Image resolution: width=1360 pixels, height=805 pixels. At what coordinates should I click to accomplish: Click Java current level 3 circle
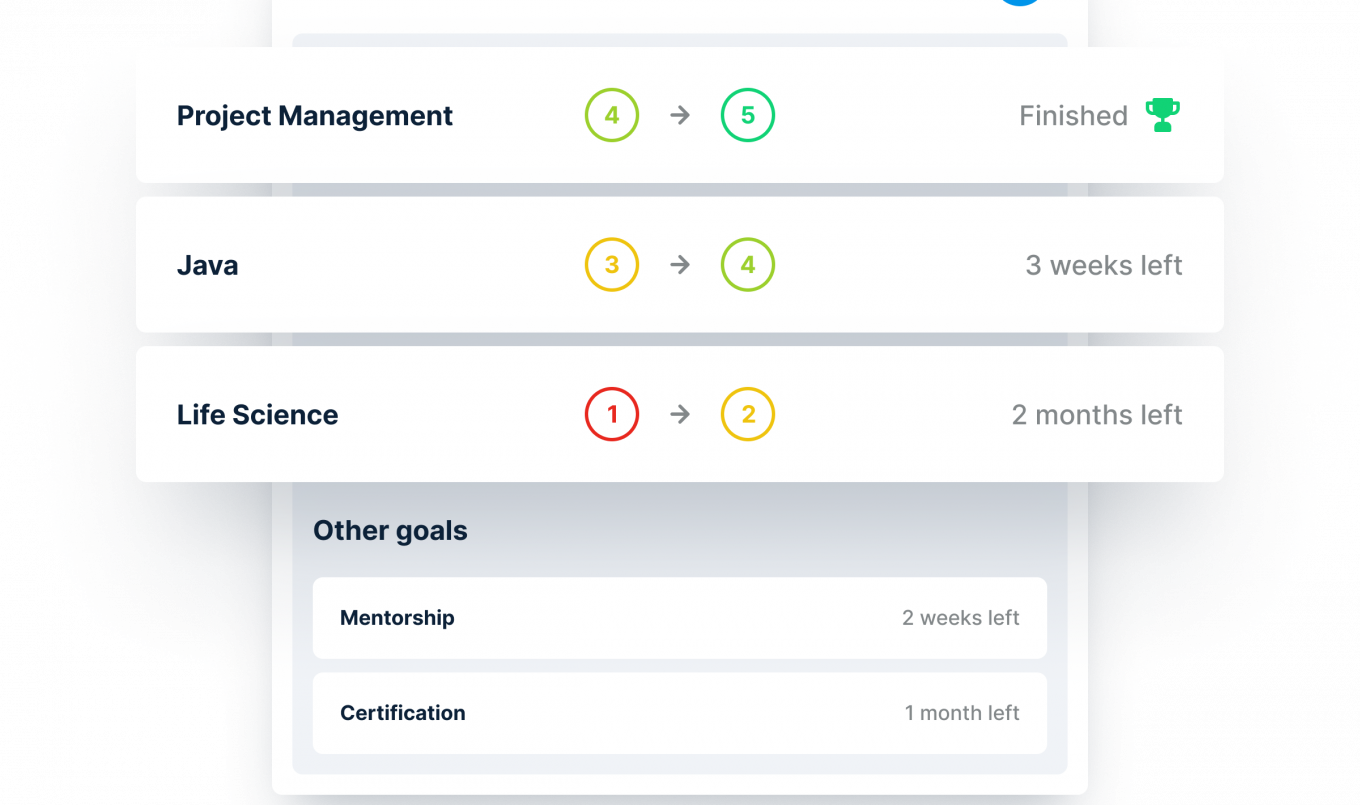coord(612,265)
